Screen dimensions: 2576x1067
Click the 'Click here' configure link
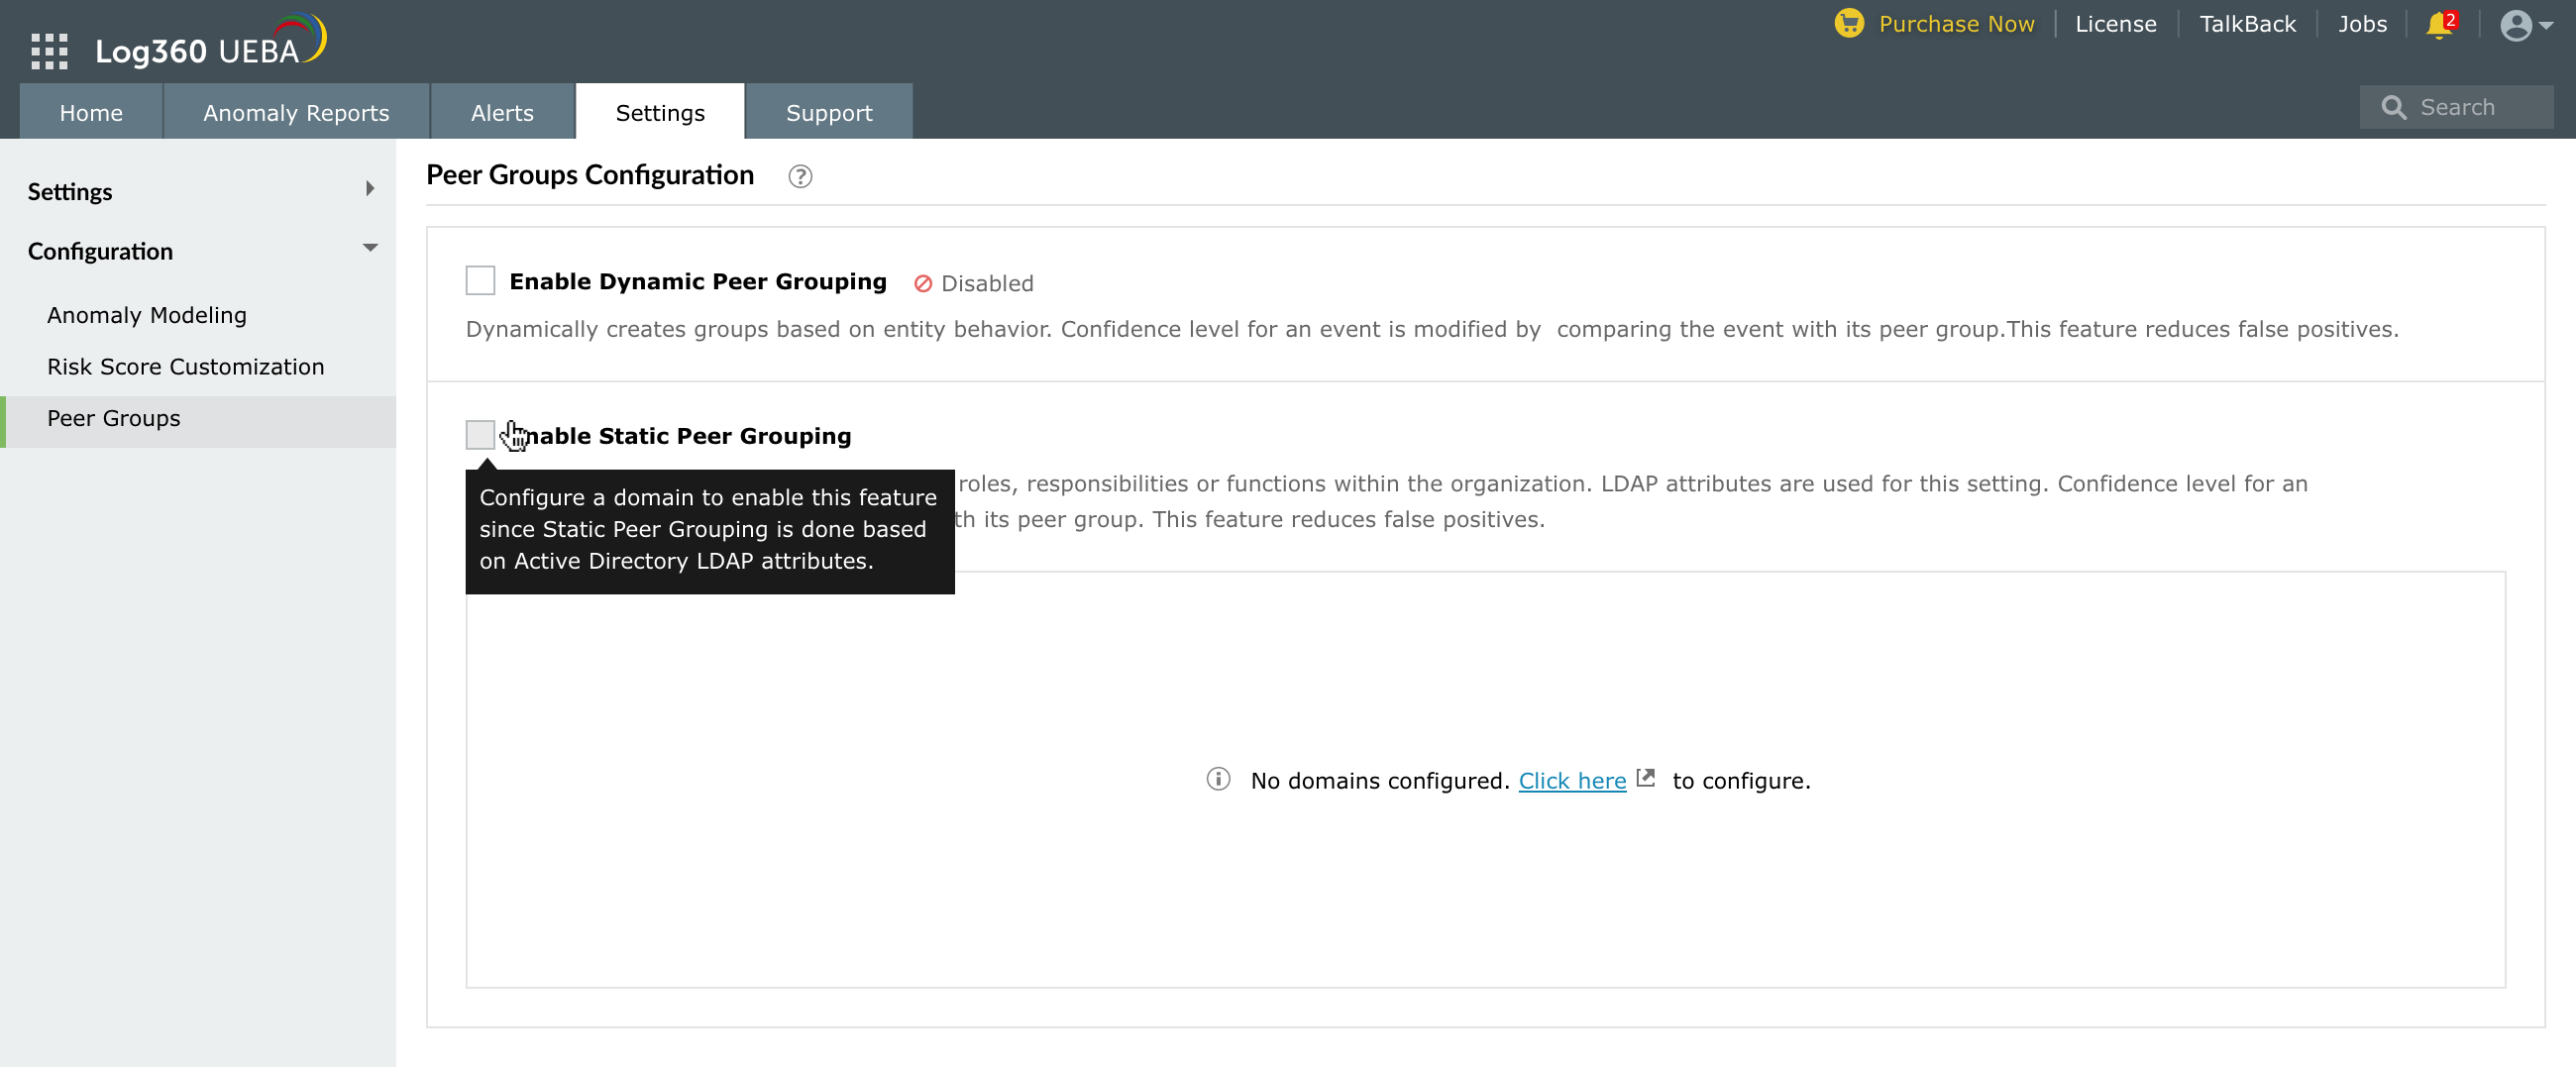[1571, 781]
